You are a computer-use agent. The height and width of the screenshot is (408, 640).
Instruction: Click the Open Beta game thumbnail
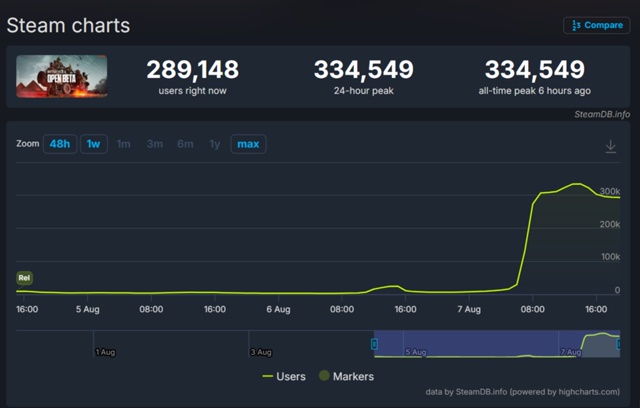click(62, 76)
